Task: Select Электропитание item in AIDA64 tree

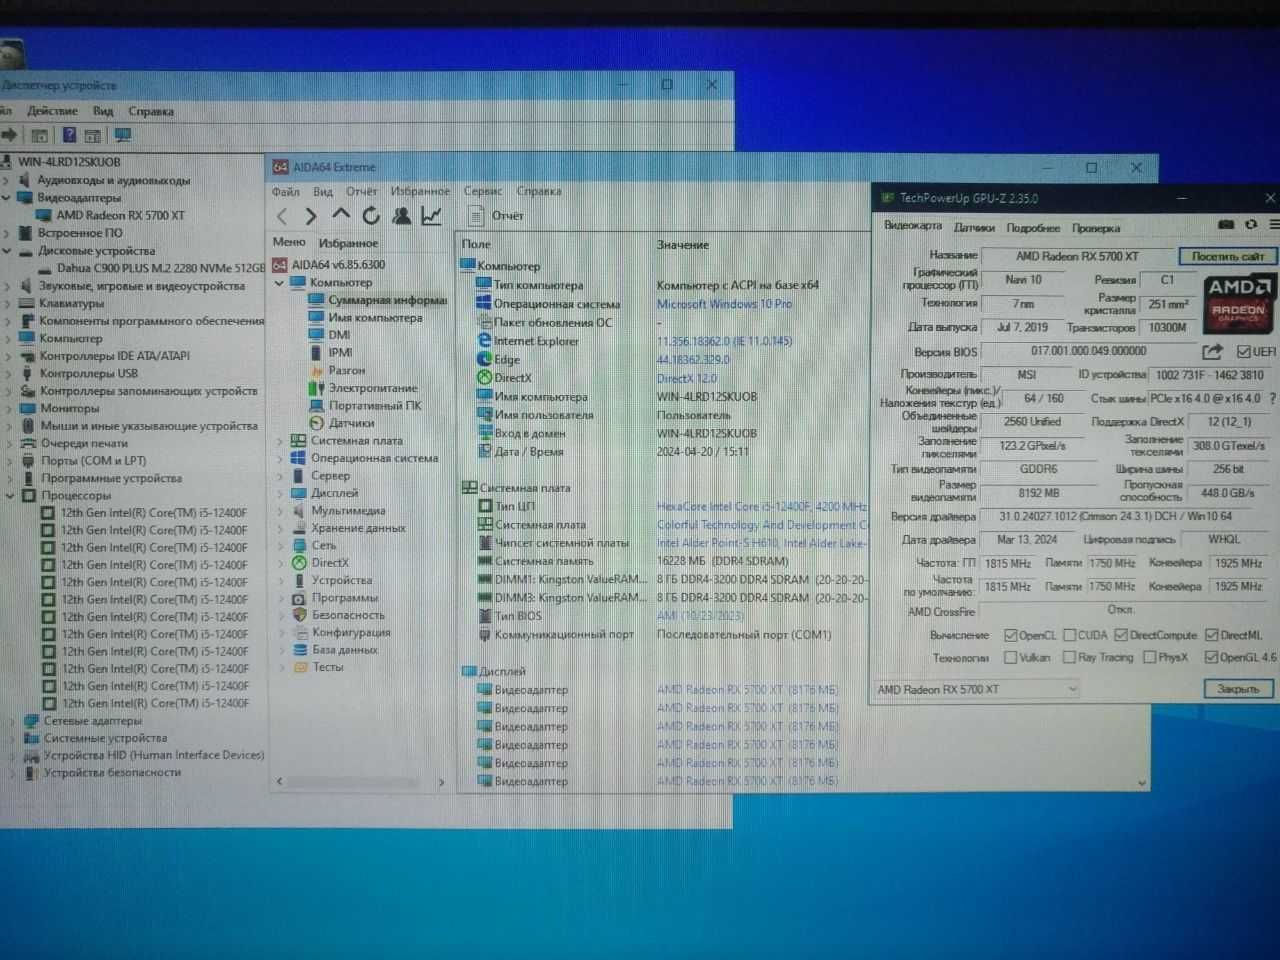Action: [x=373, y=388]
